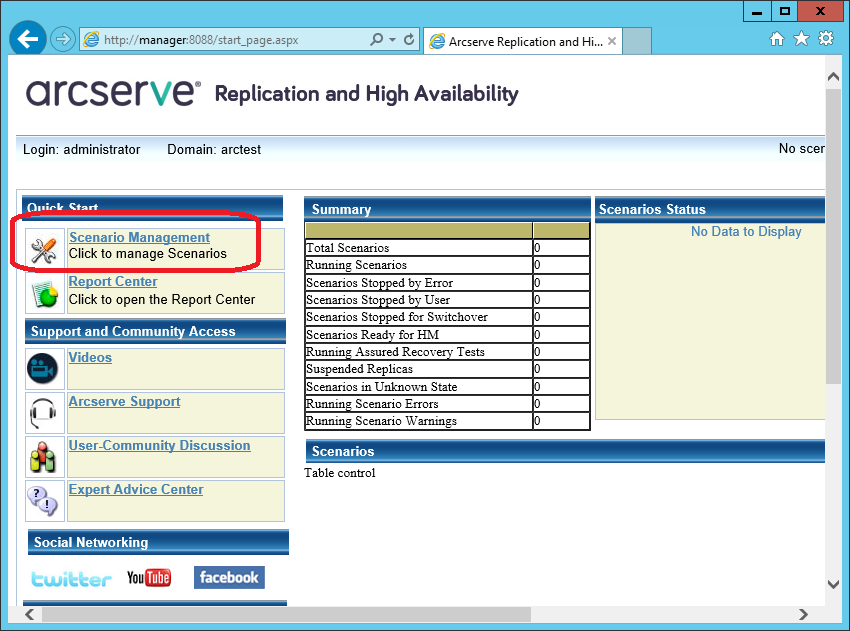850x631 pixels.
Task: Expand the address bar dropdown arrow
Action: tap(392, 40)
